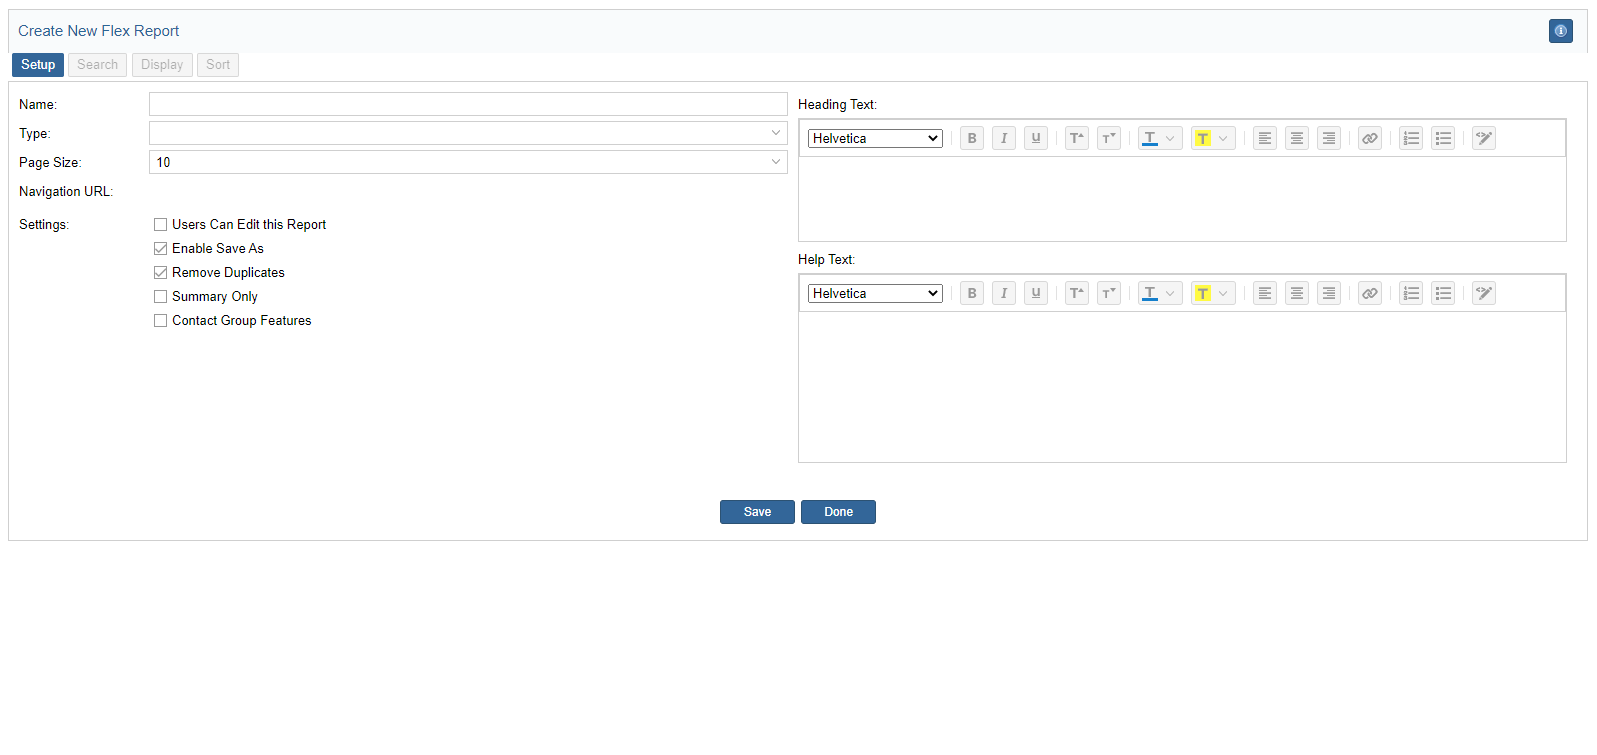
Task: Insert bulleted list in Help Text editor
Action: [1442, 294]
